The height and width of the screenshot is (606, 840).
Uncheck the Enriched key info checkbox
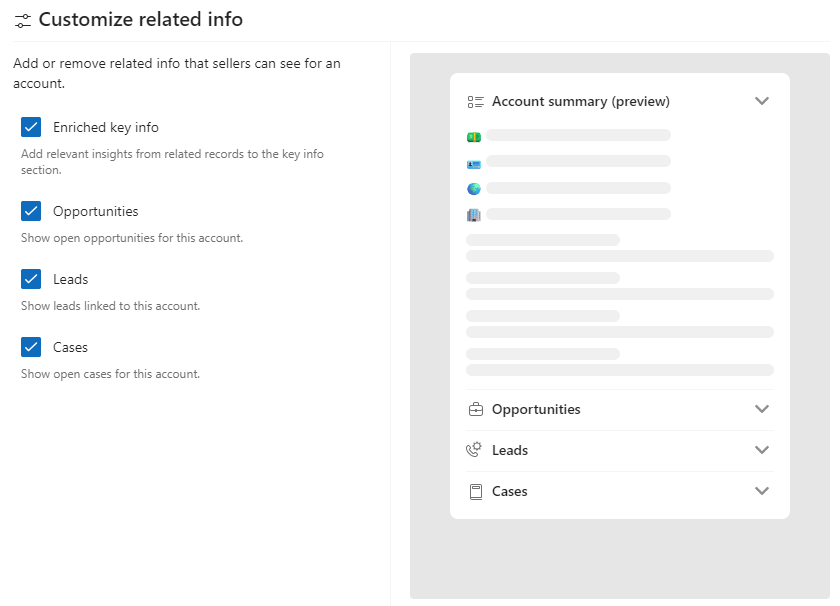click(x=31, y=127)
